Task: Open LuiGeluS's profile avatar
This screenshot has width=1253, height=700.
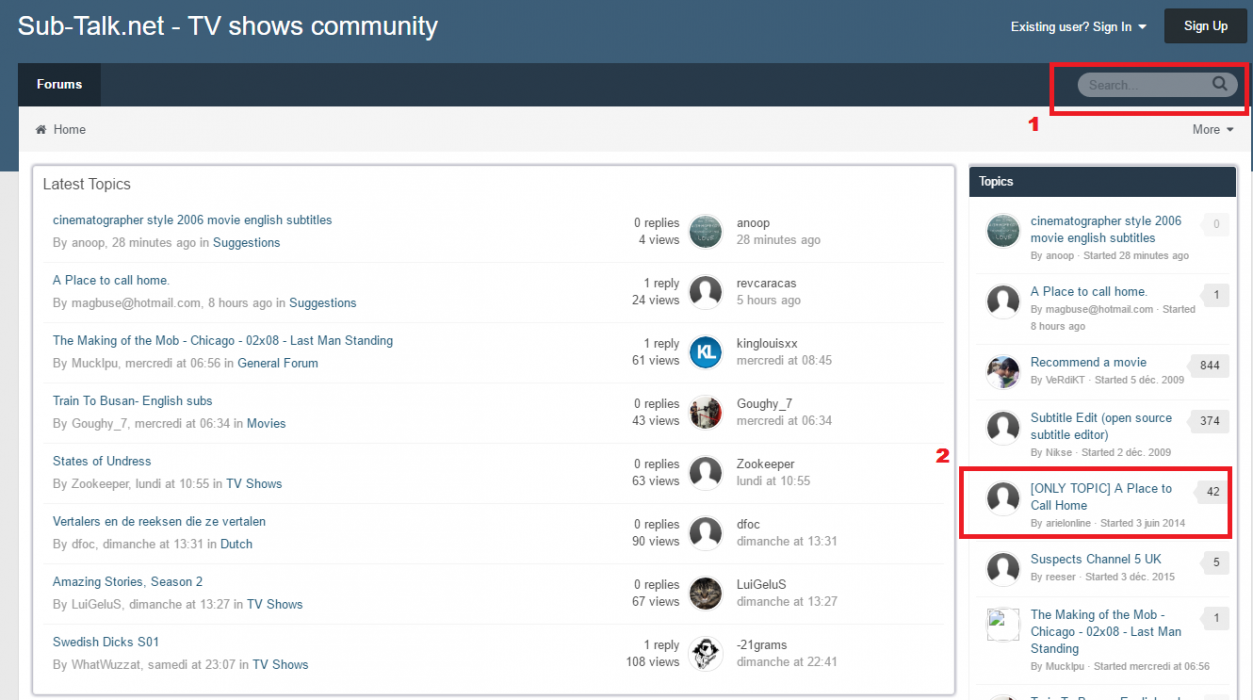Action: coord(706,593)
